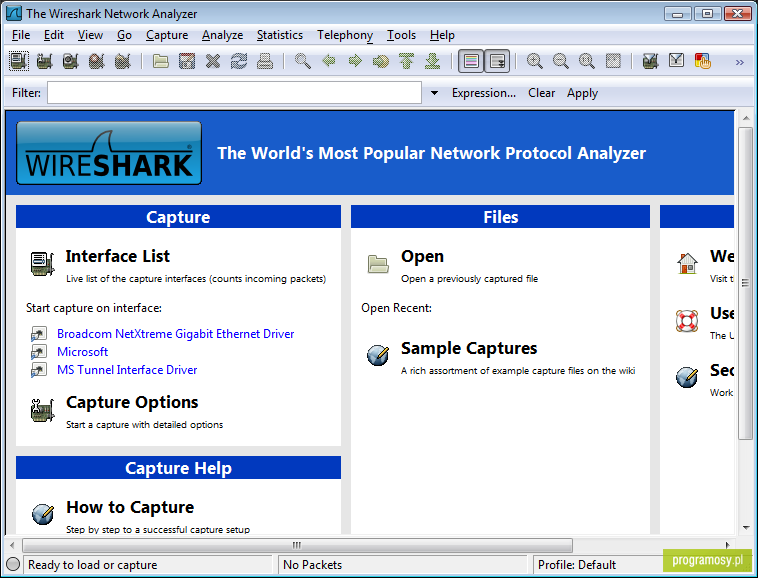Open capture options from the toolbar

[x=44, y=61]
